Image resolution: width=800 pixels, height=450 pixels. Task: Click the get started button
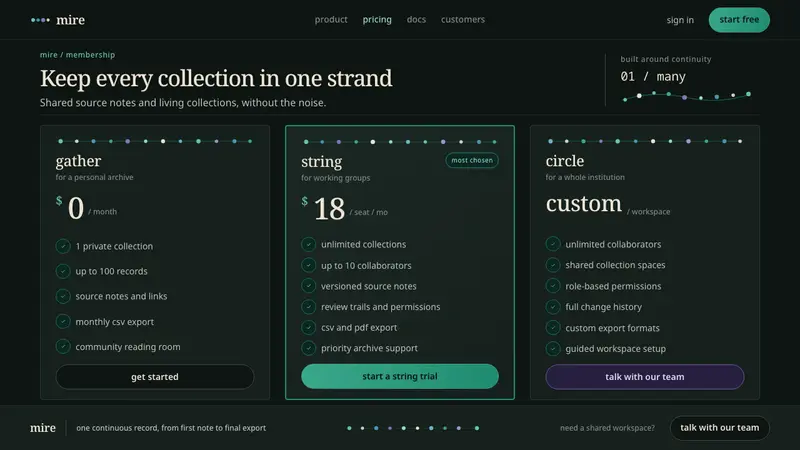pyautogui.click(x=155, y=377)
